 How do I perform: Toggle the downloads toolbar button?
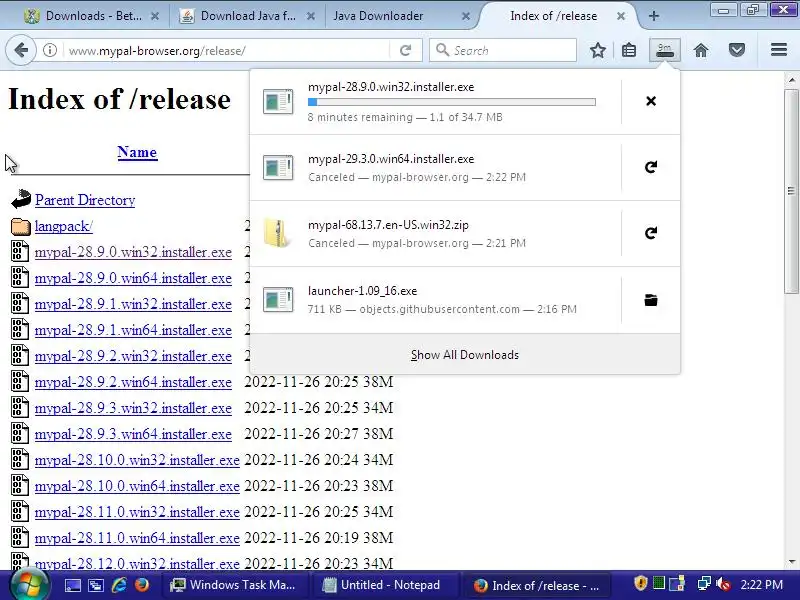664,50
